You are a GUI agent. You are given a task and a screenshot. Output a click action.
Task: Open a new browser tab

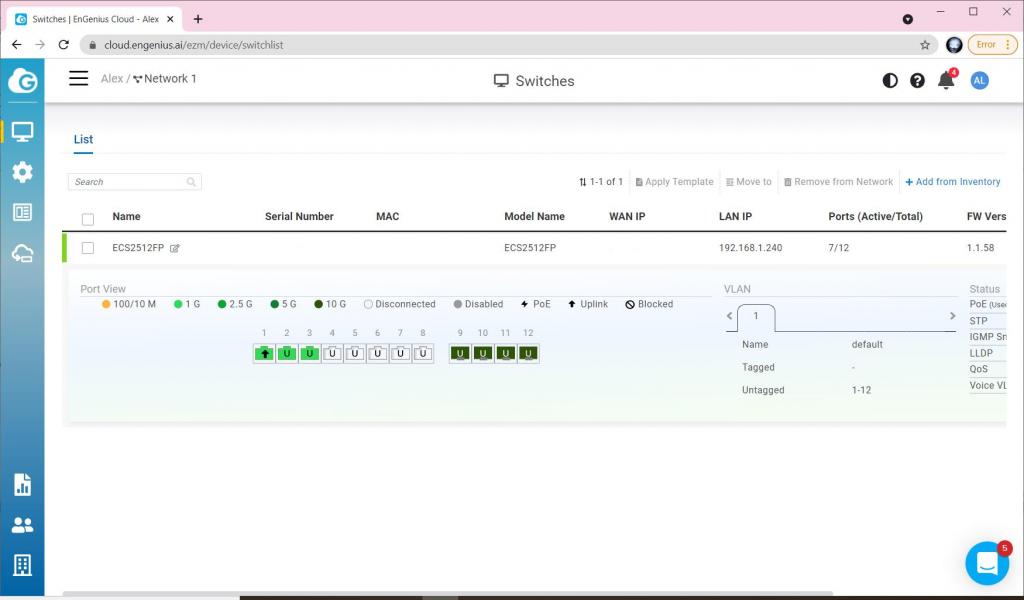[198, 19]
